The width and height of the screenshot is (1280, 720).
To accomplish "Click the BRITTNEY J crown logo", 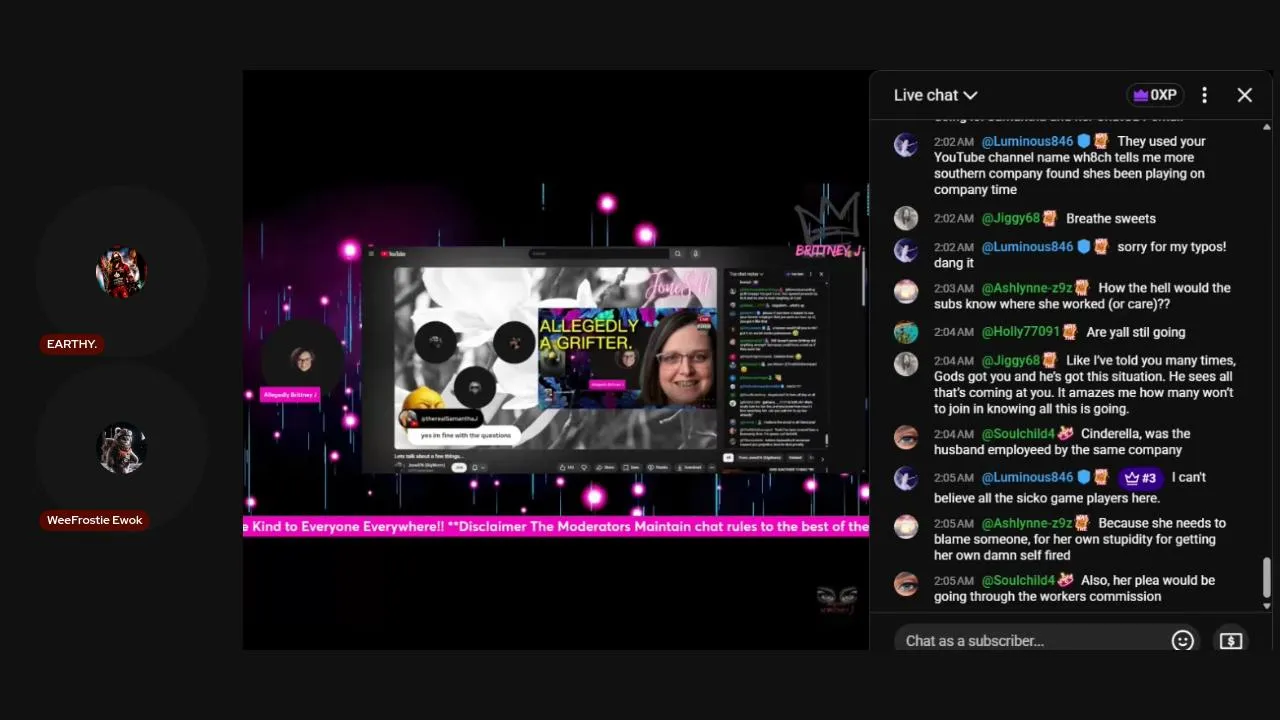I will coord(828,226).
